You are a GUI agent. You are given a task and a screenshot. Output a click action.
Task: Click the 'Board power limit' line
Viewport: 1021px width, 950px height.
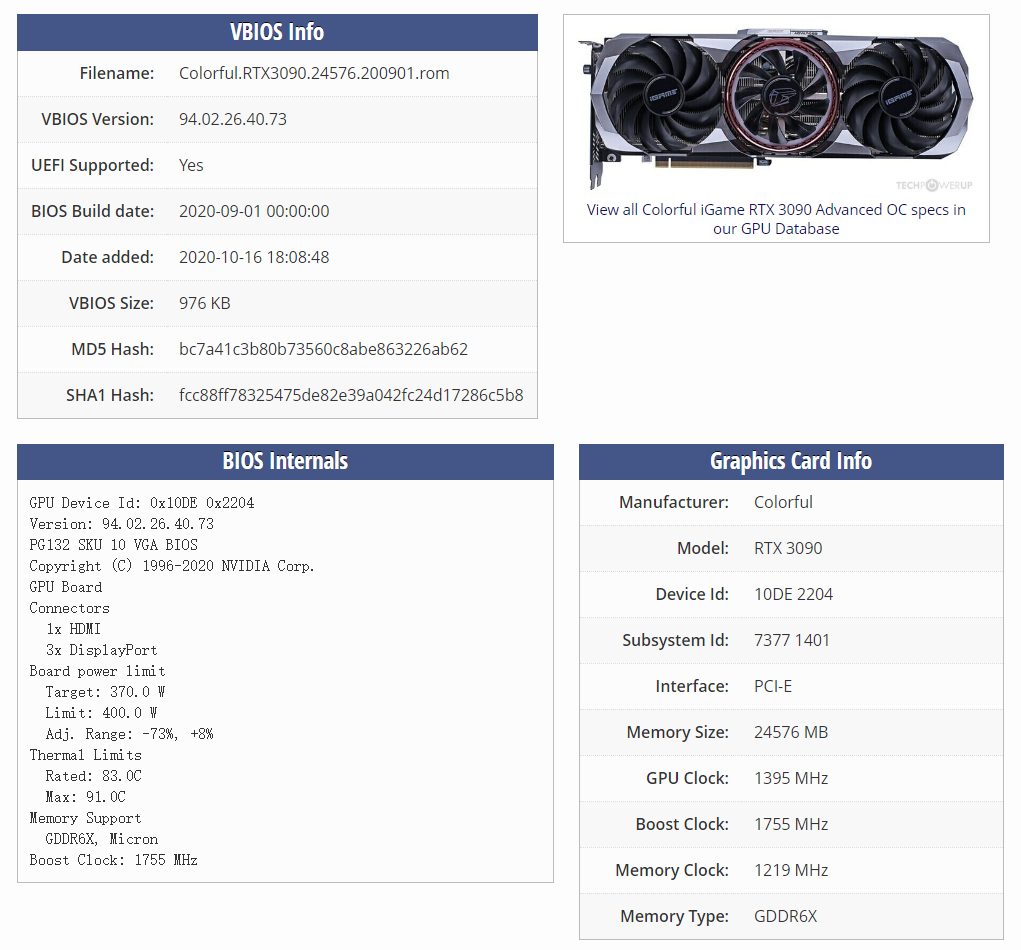[97, 671]
